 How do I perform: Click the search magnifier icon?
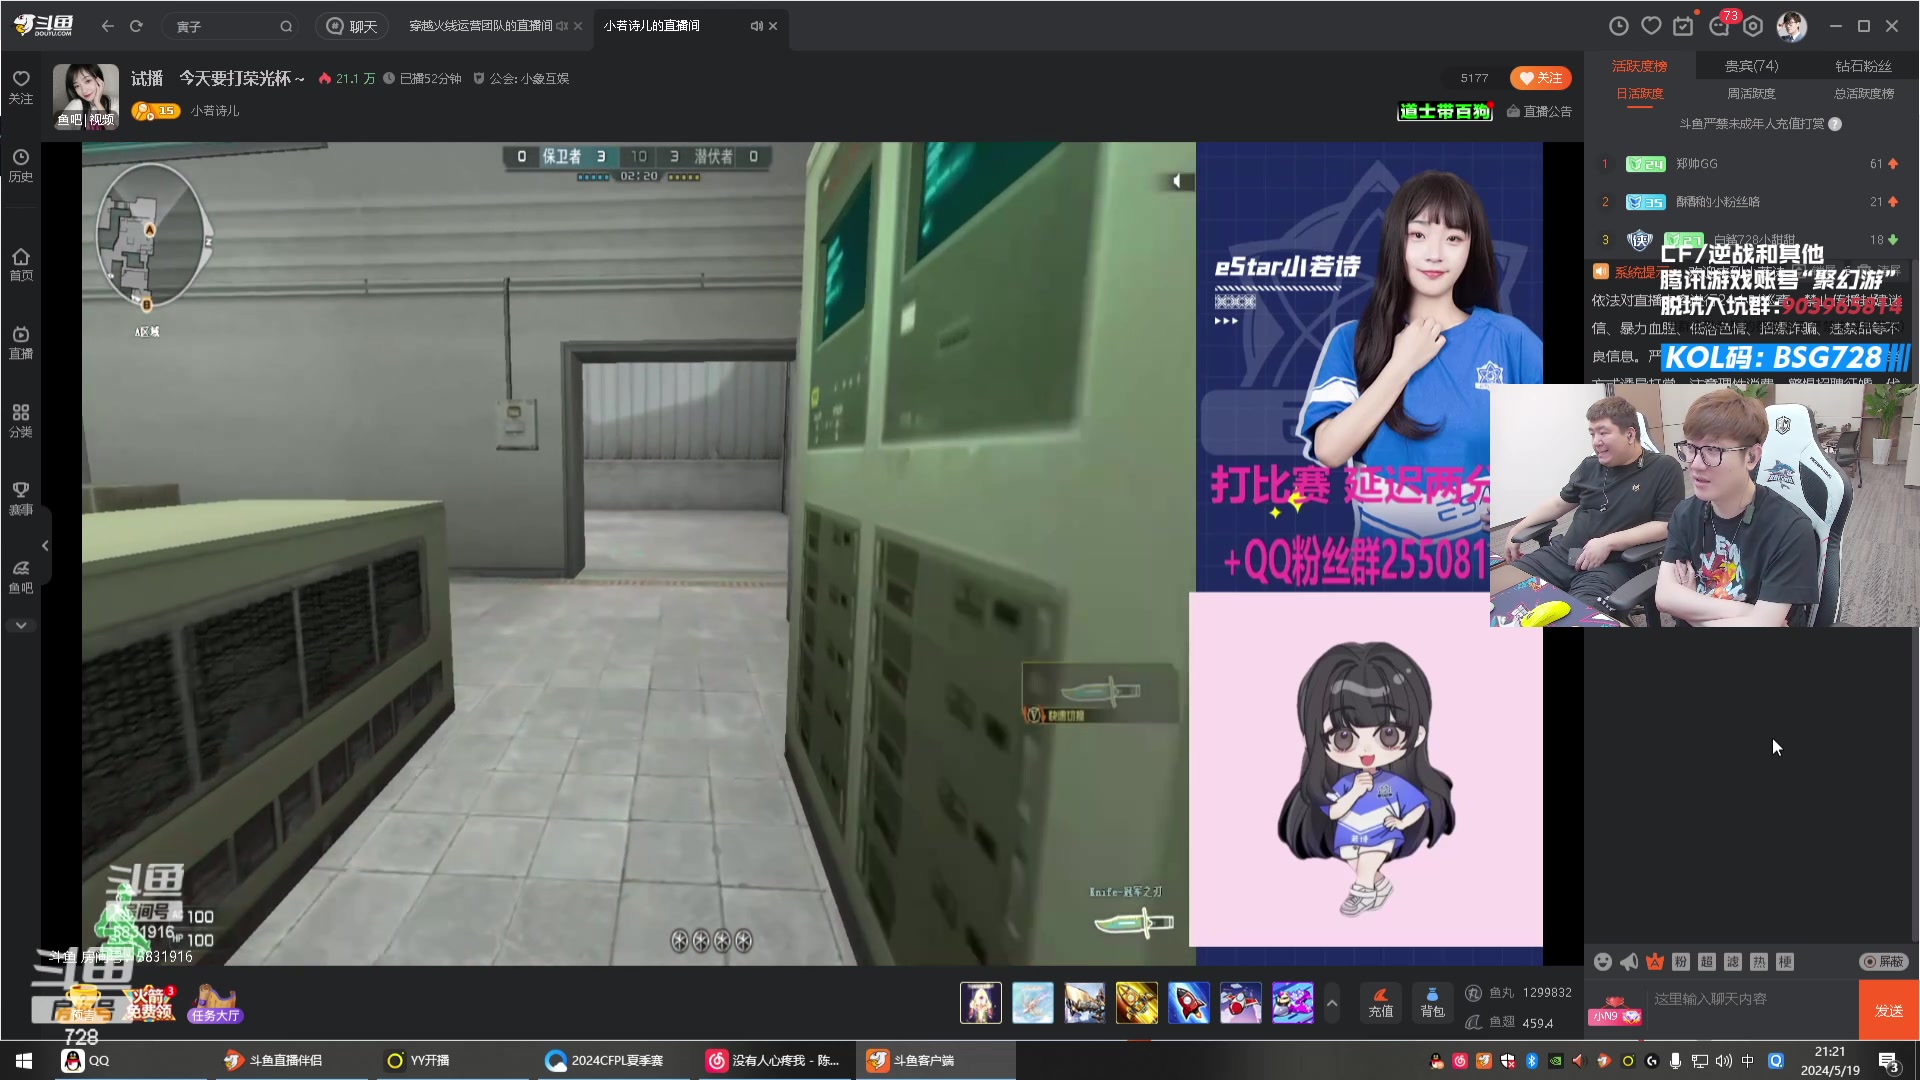(286, 26)
